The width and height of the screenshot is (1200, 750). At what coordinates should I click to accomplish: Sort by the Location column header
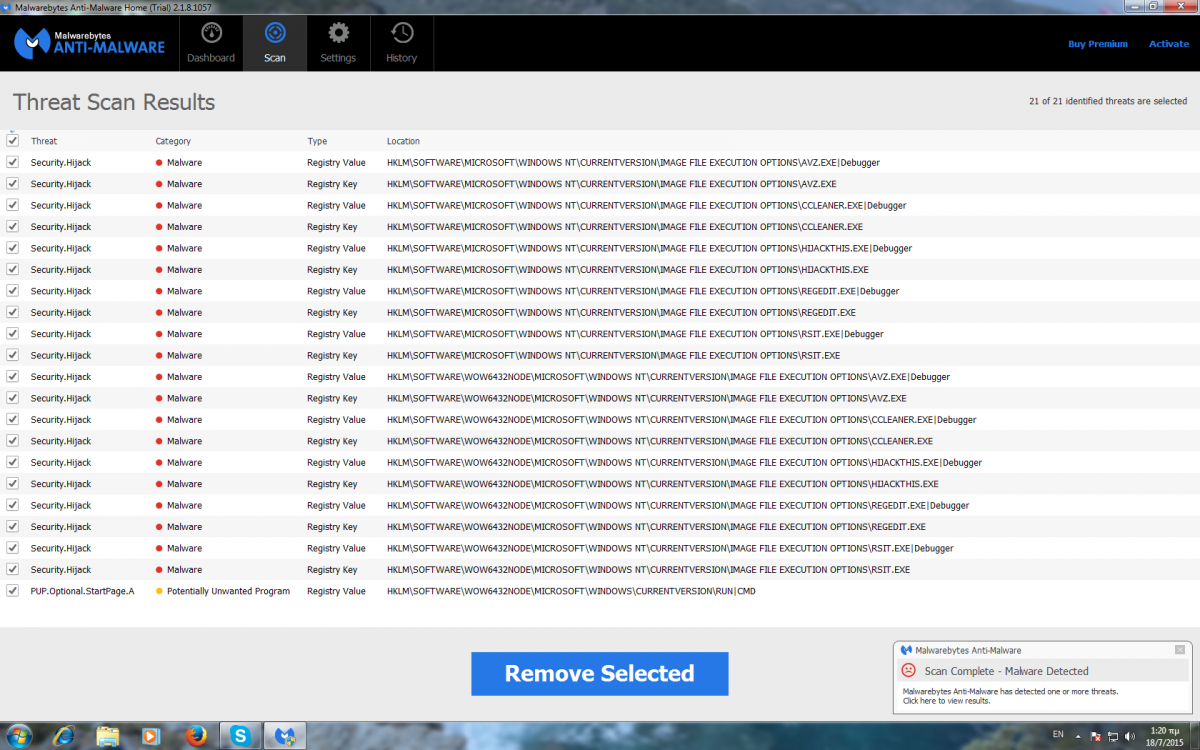point(403,141)
